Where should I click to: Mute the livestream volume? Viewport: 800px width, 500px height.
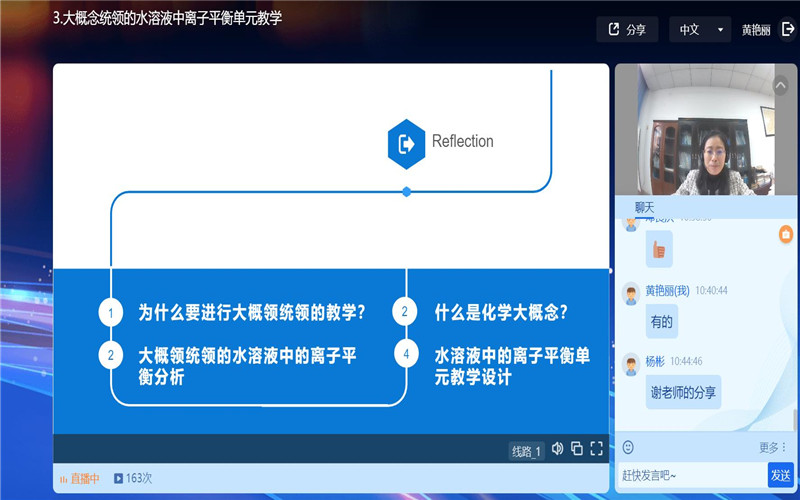point(557,449)
